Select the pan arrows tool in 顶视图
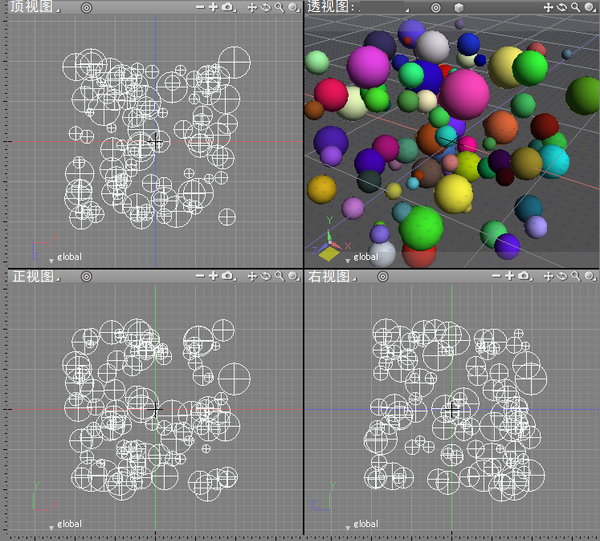The height and width of the screenshot is (541, 600). (x=252, y=8)
